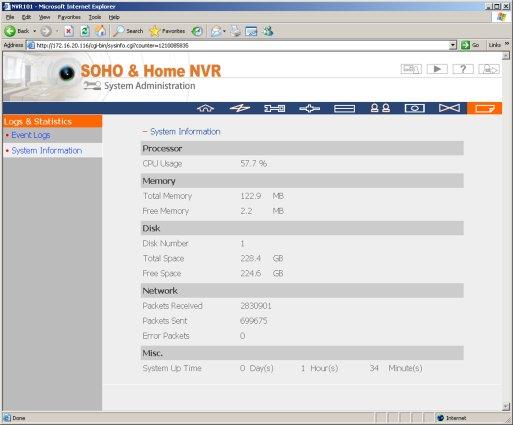513x425 pixels.
Task: Click the System Up Time label
Action: pos(172,368)
